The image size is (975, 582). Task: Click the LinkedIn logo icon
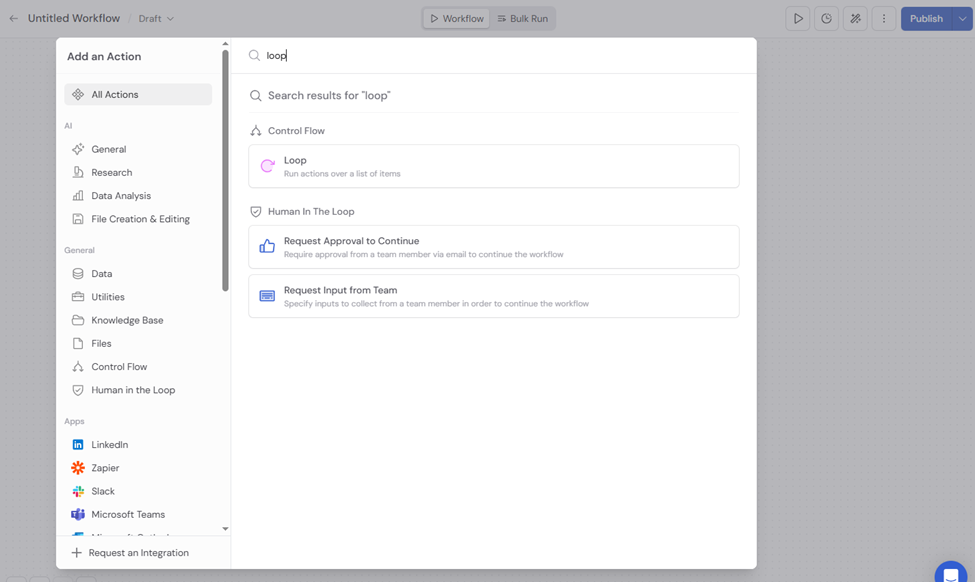coord(78,445)
